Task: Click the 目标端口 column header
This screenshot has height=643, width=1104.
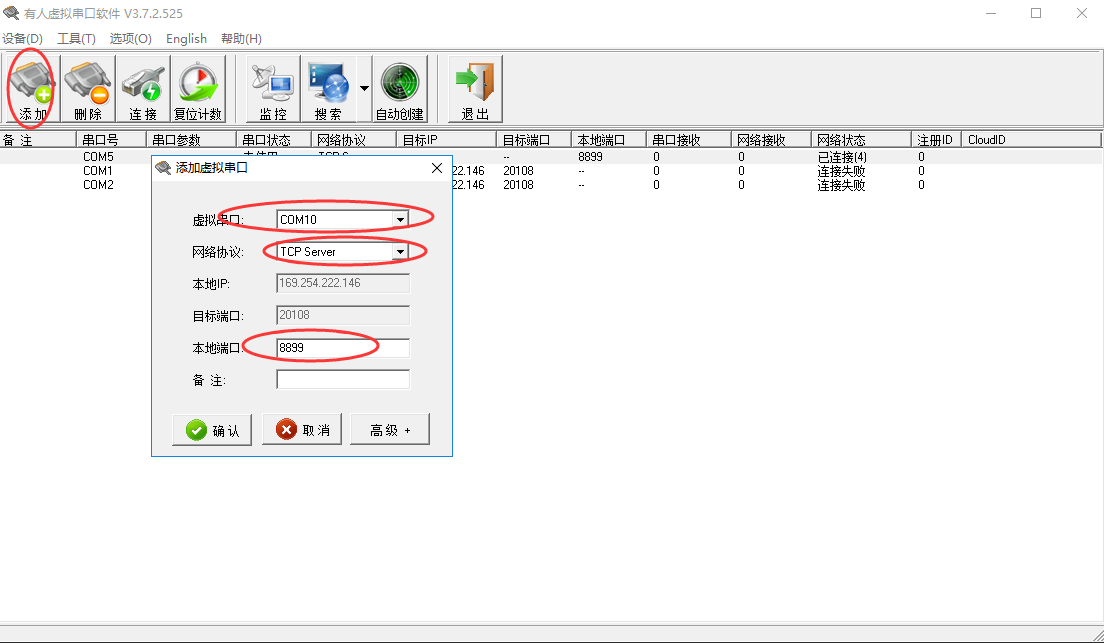Action: pos(533,139)
